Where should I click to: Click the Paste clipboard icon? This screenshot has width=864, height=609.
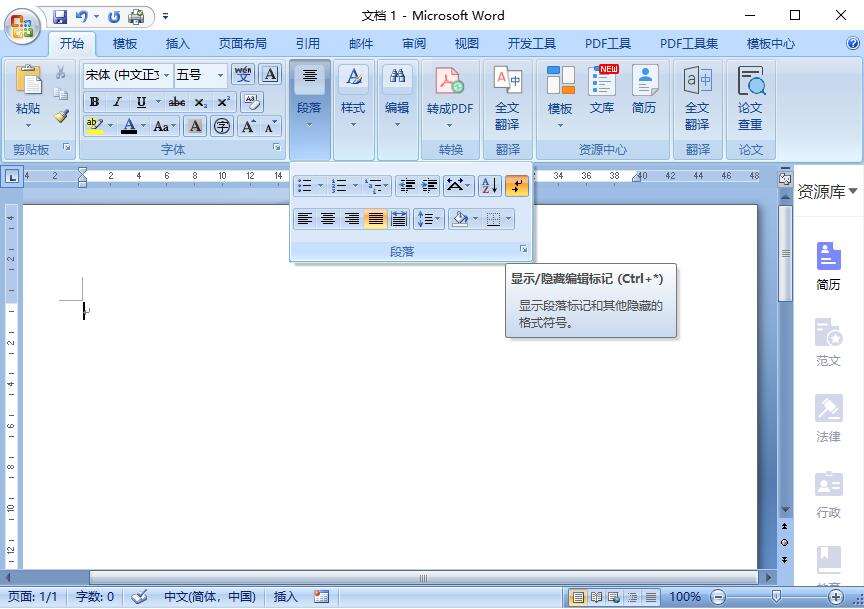pyautogui.click(x=28, y=82)
